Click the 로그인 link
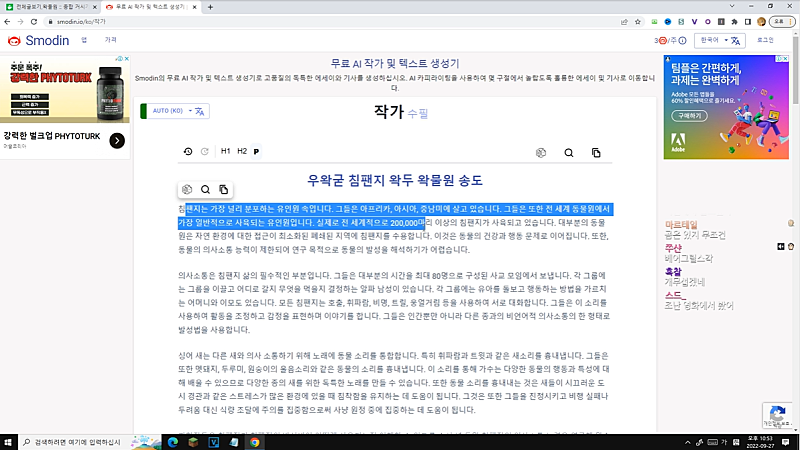The height and width of the screenshot is (450, 800). pos(765,40)
